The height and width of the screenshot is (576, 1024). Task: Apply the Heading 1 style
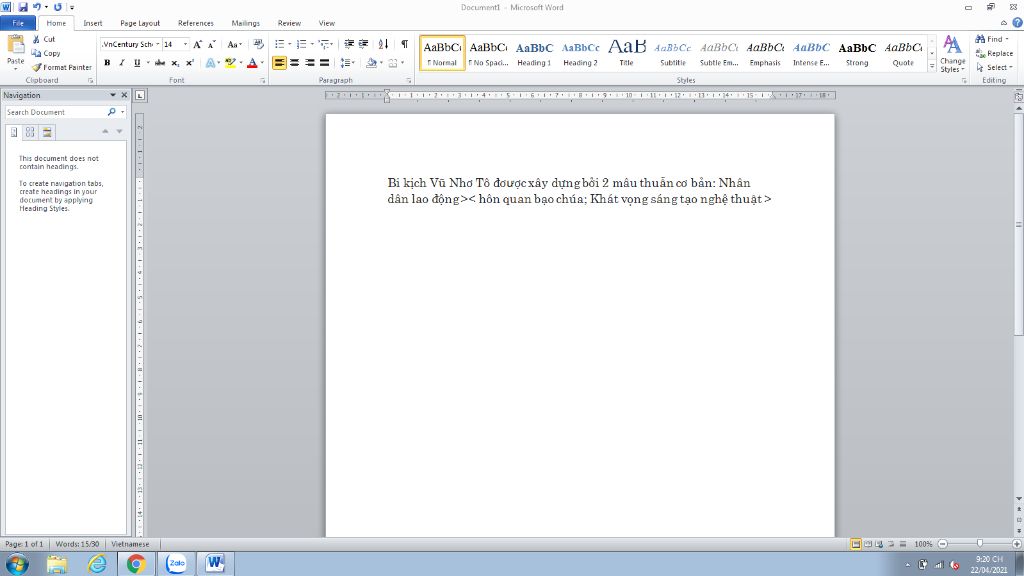click(534, 54)
